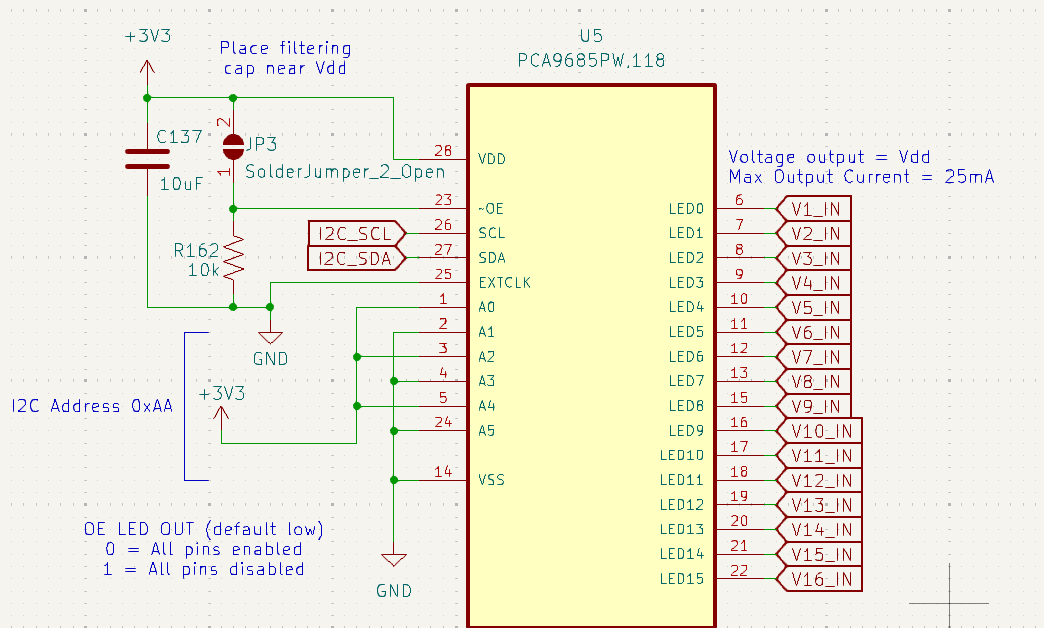Image resolution: width=1044 pixels, height=628 pixels.
Task: Select the V16_IN output label
Action: tap(818, 578)
